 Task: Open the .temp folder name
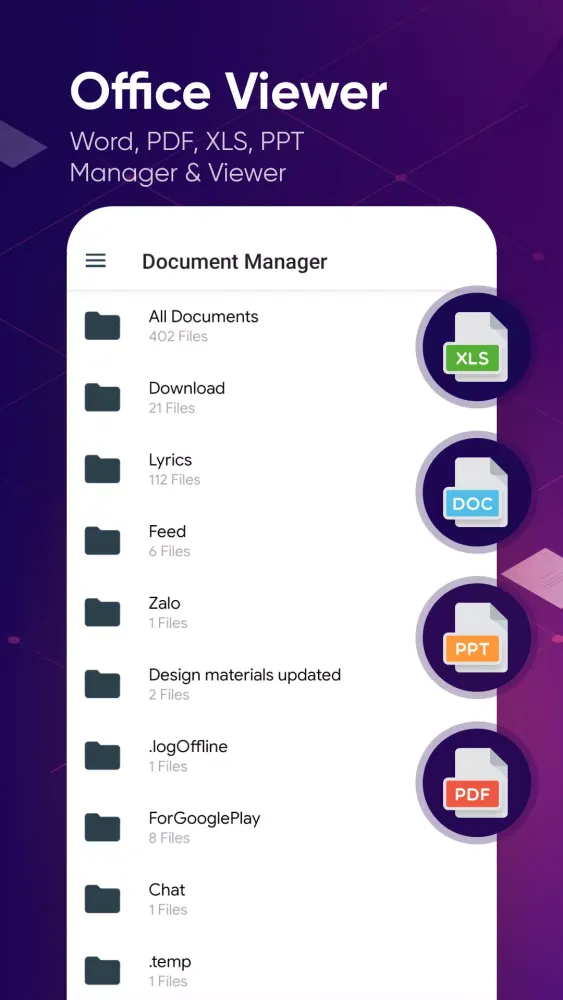click(x=170, y=961)
